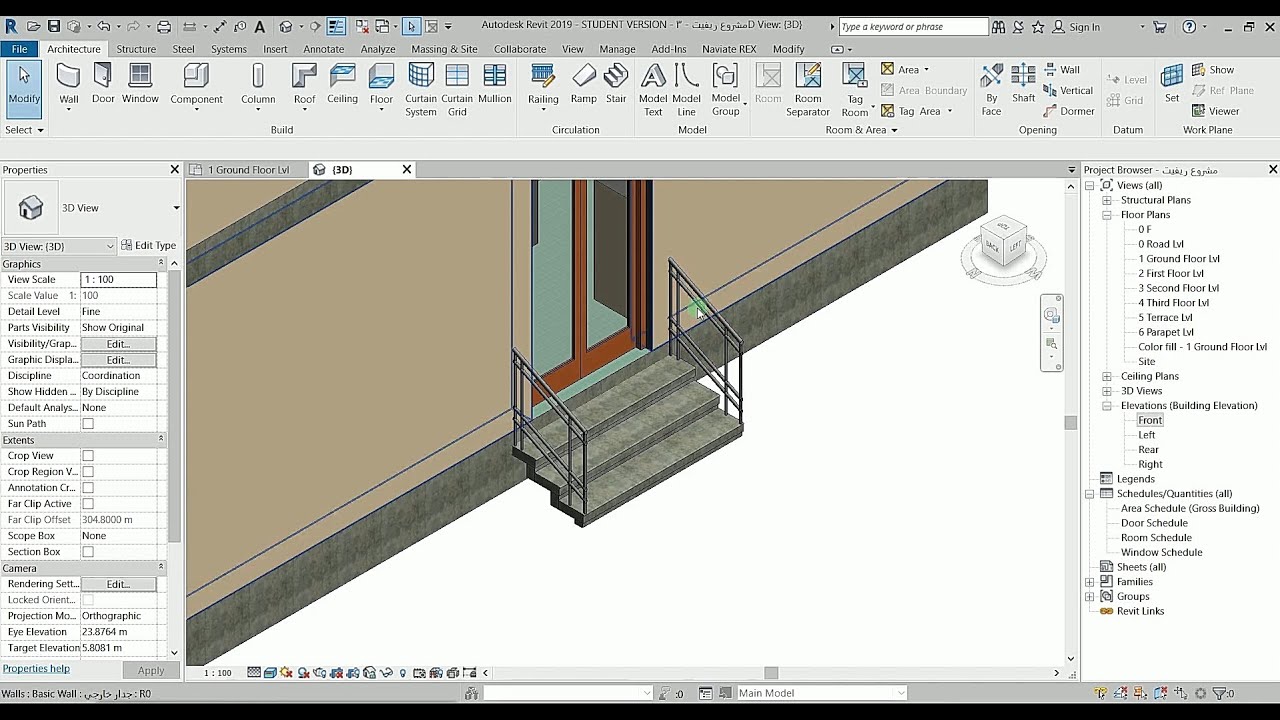
Task: Collapse the Floor Plans tree node
Action: tap(1107, 215)
